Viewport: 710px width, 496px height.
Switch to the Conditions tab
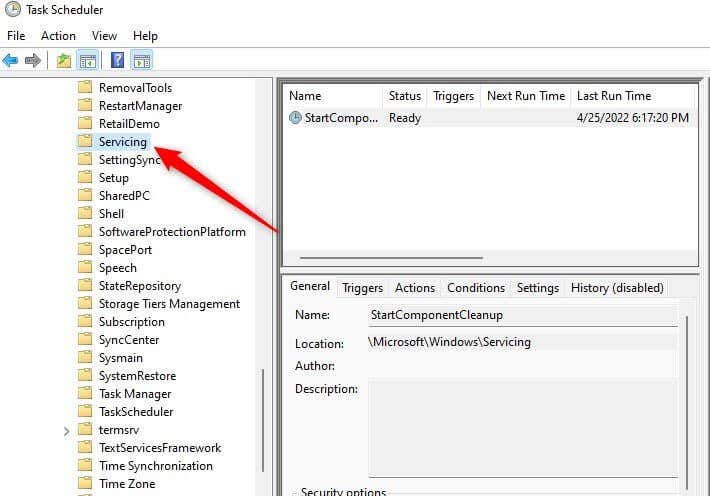pos(476,288)
